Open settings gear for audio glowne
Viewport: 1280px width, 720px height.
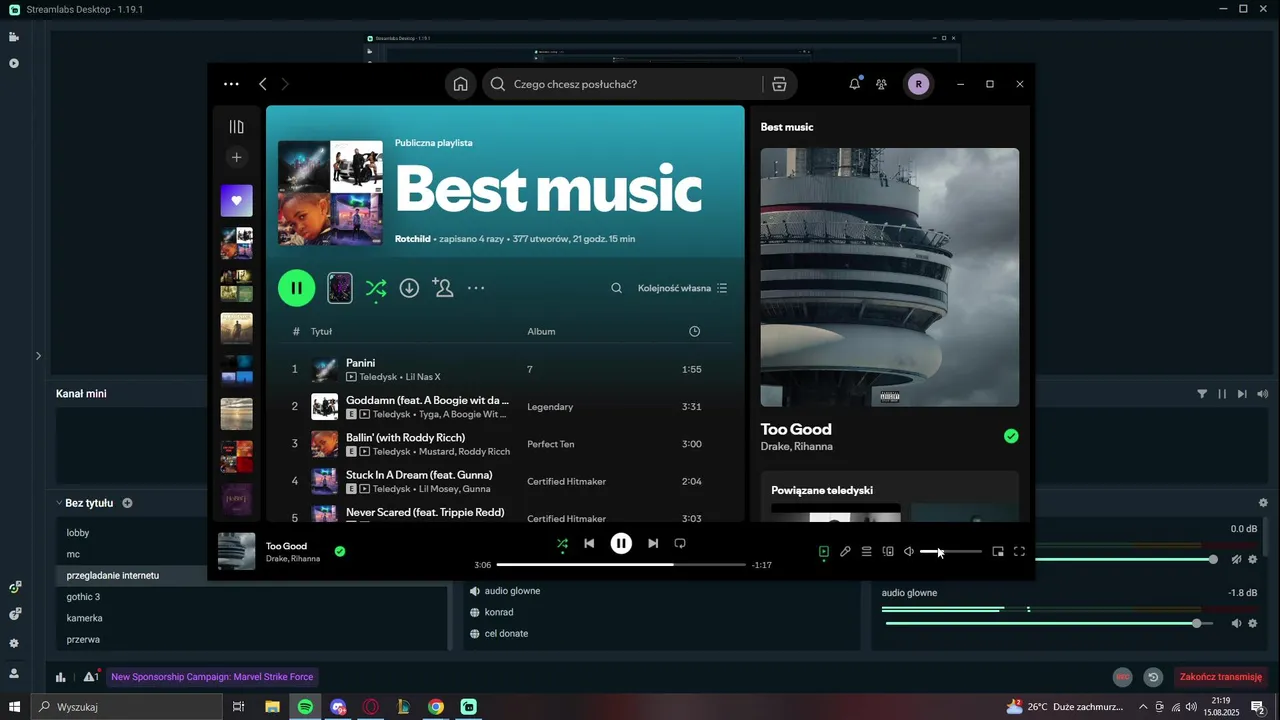coord(1252,623)
